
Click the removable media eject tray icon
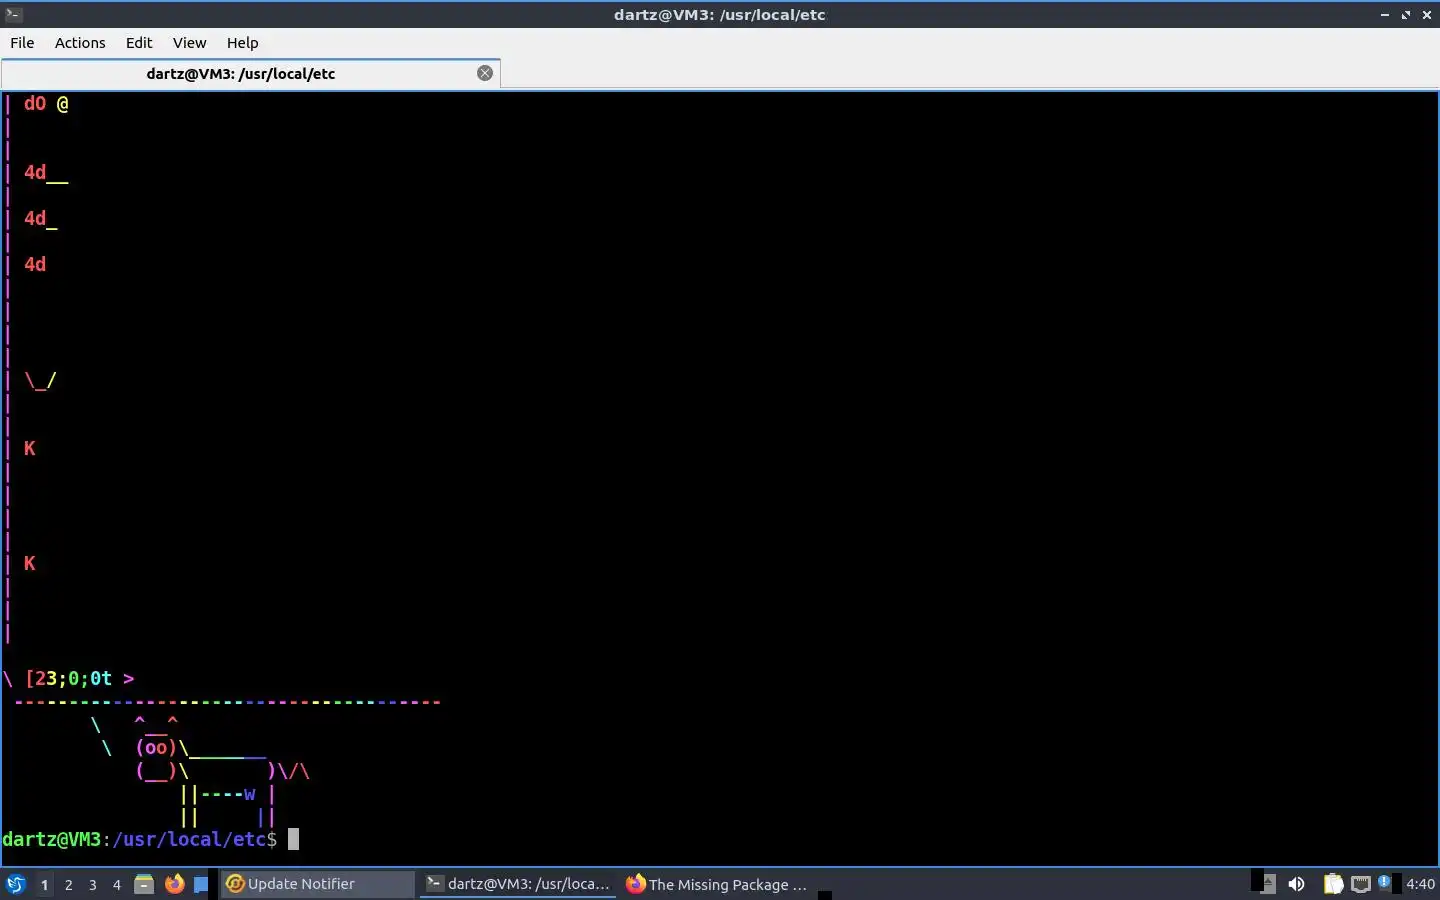point(1268,884)
